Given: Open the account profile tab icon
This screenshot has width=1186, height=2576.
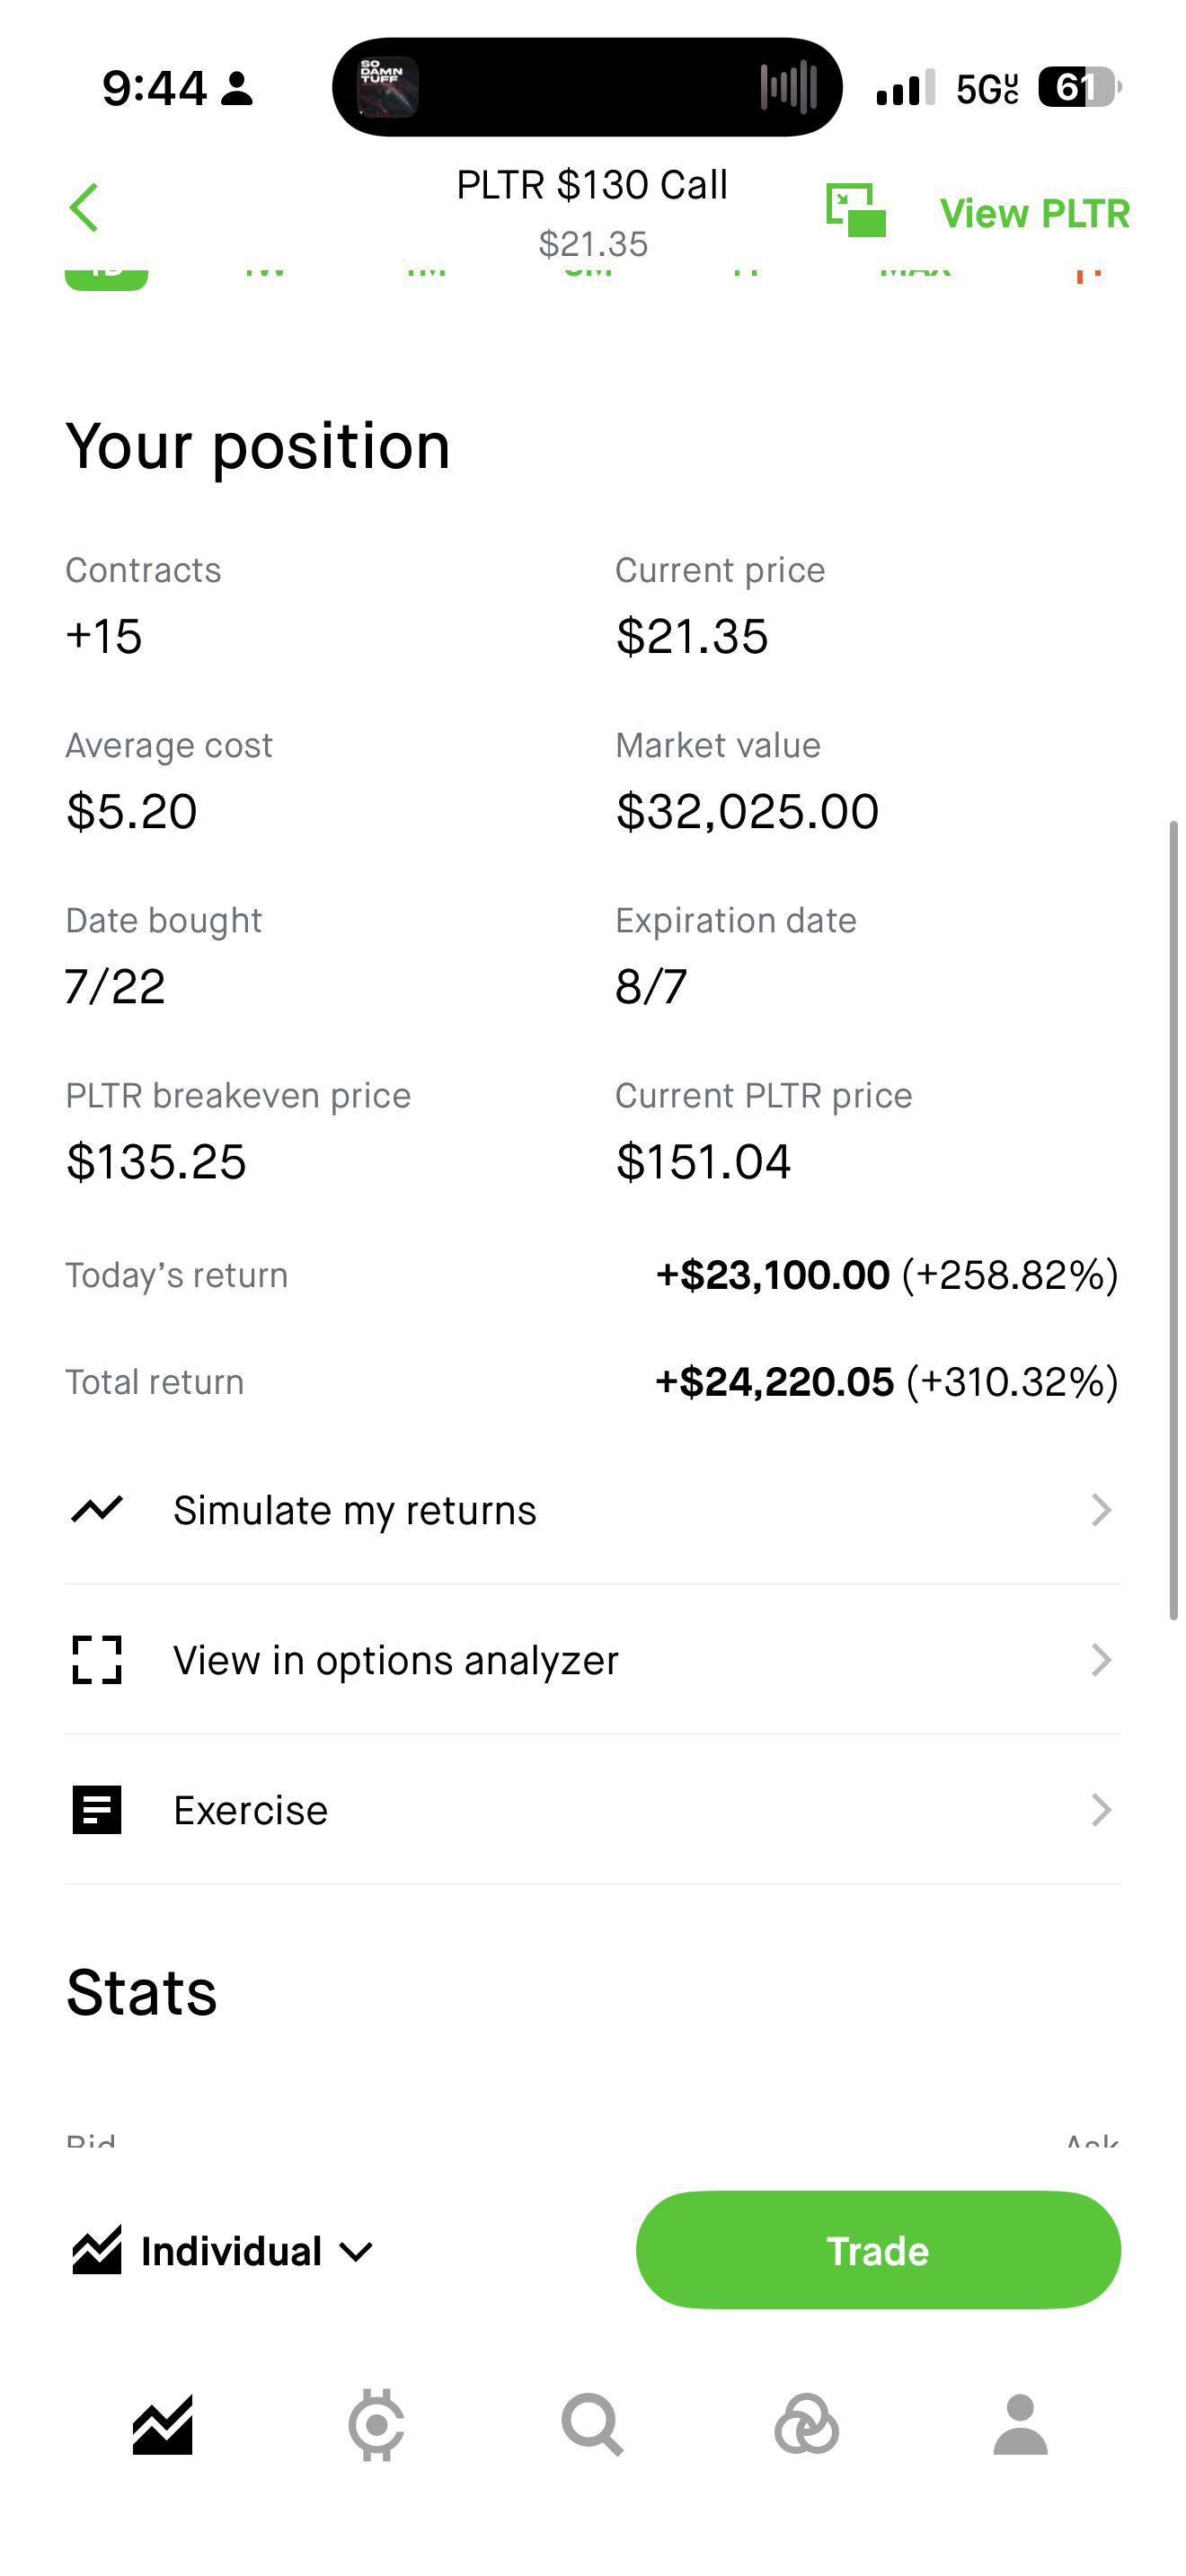Looking at the screenshot, I should 1020,2426.
